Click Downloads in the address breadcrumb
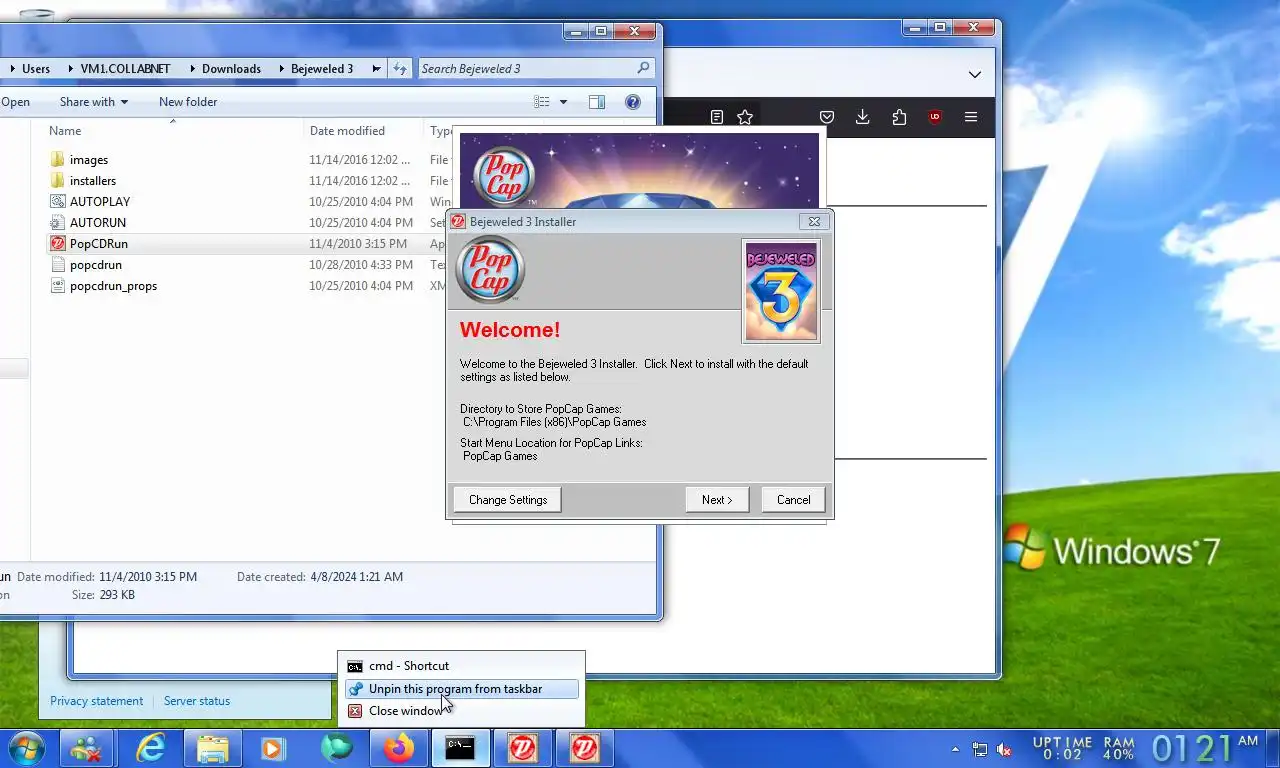The width and height of the screenshot is (1280, 768). pos(231,69)
